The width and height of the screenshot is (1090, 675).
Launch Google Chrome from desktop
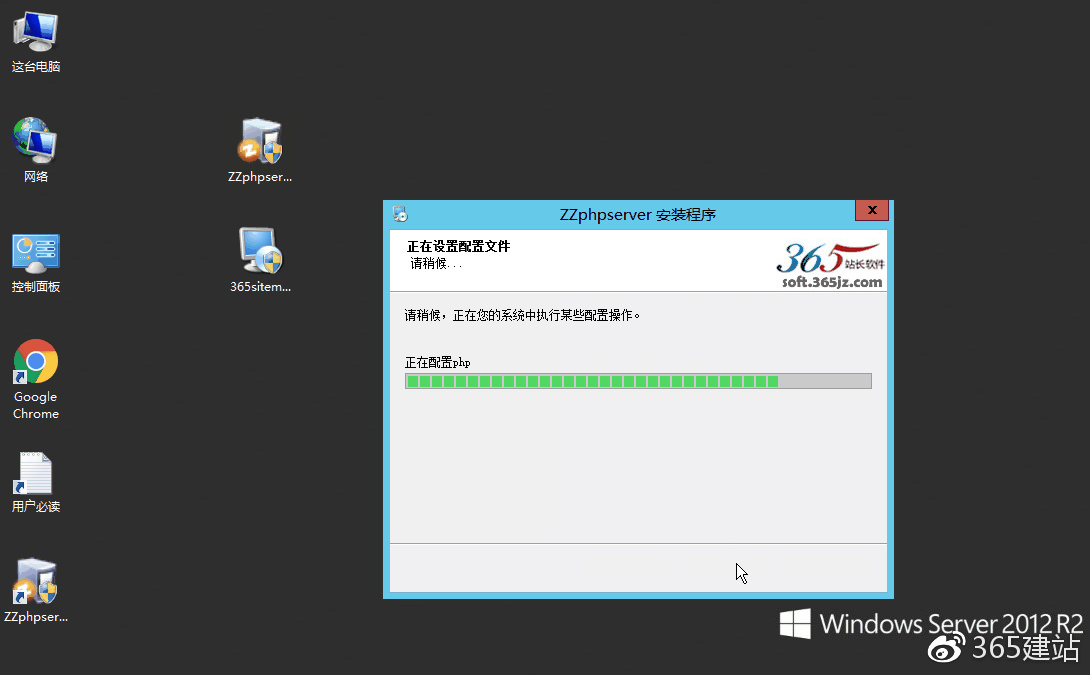(35, 380)
